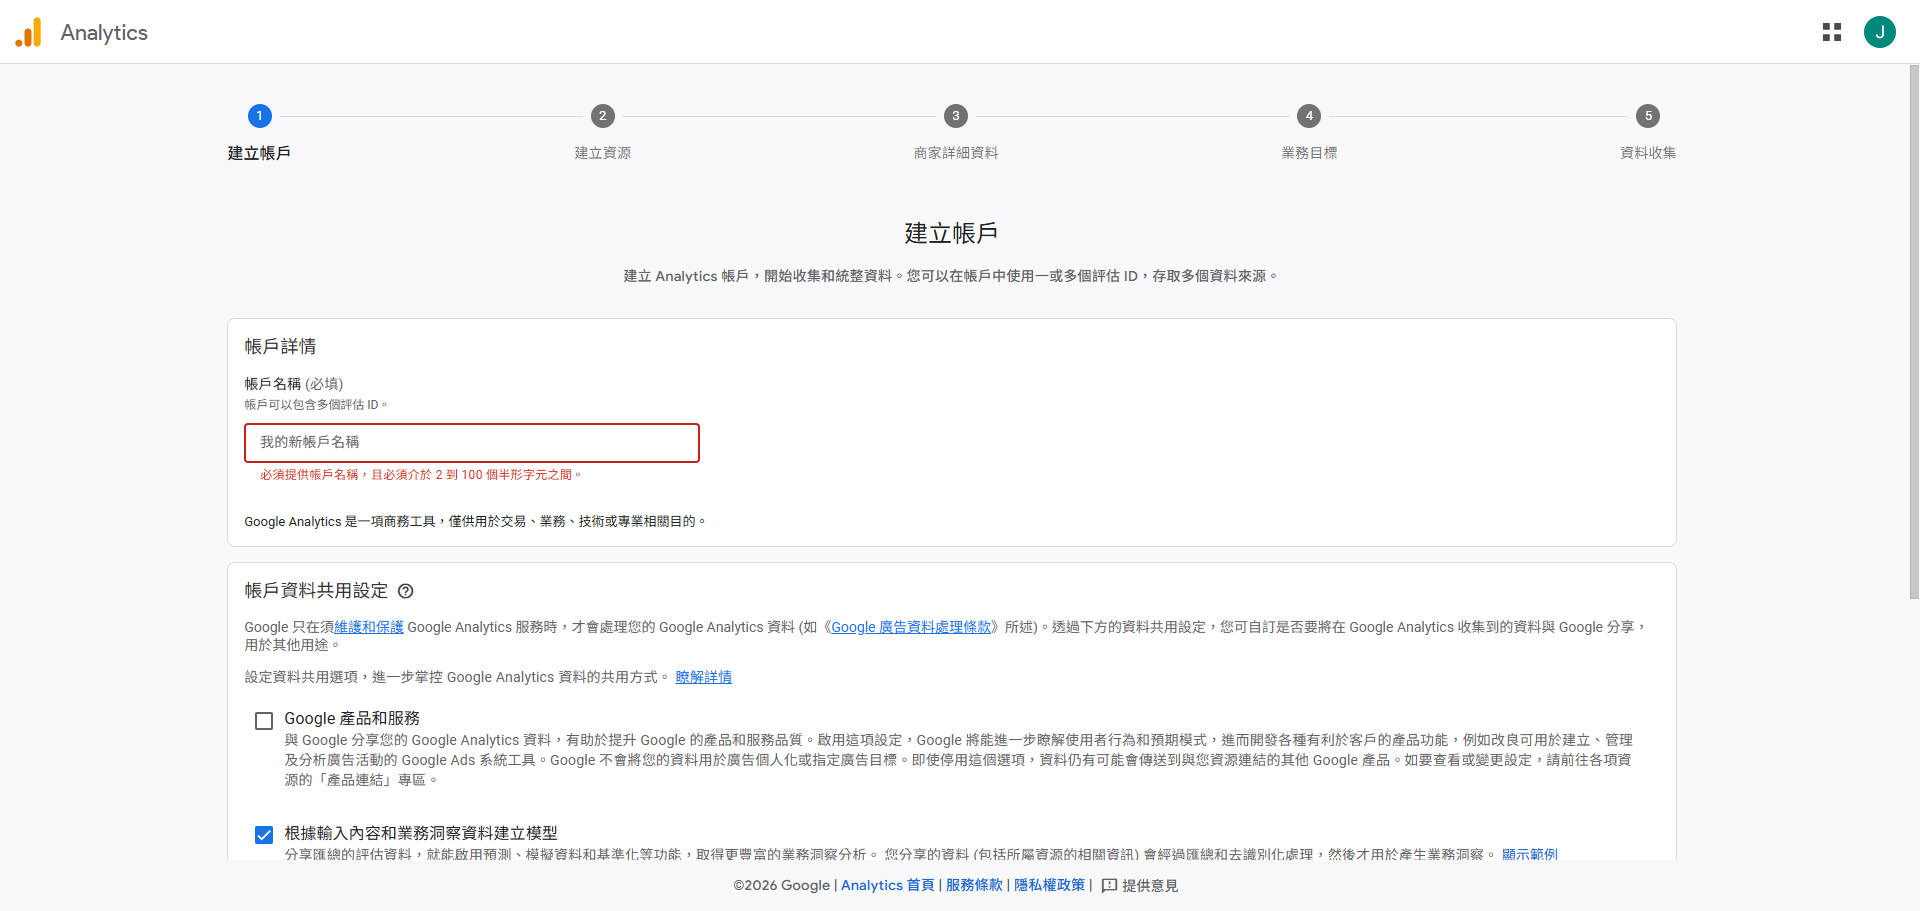Image resolution: width=1920 pixels, height=911 pixels.
Task: Uncheck 根據輸入內容和業務洞察資料建立模型
Action: point(264,834)
